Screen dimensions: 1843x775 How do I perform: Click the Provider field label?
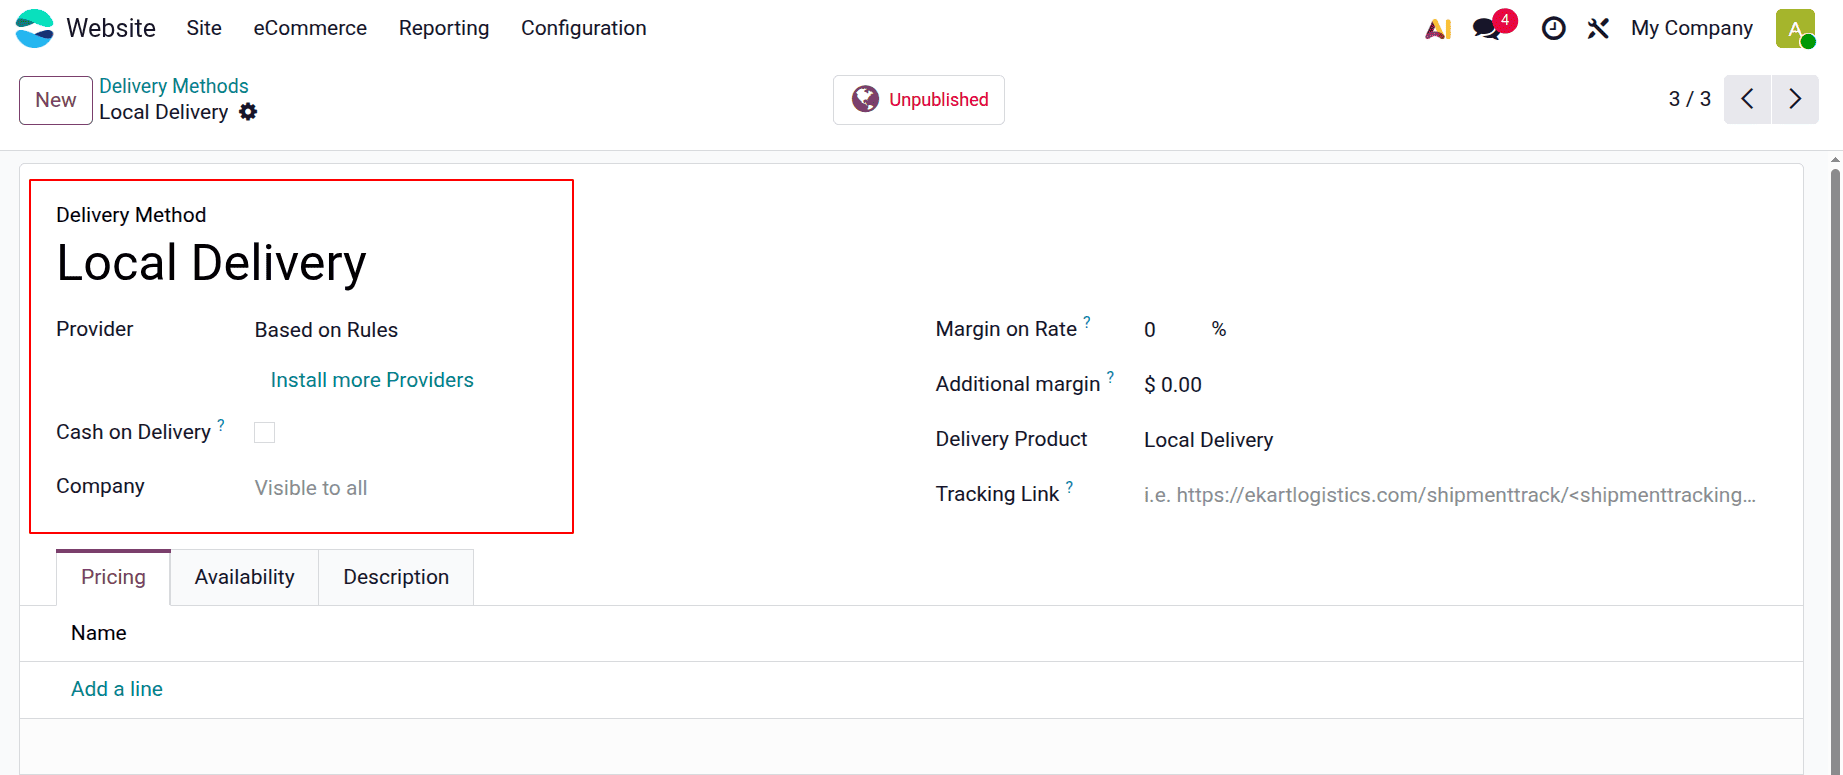coord(95,329)
